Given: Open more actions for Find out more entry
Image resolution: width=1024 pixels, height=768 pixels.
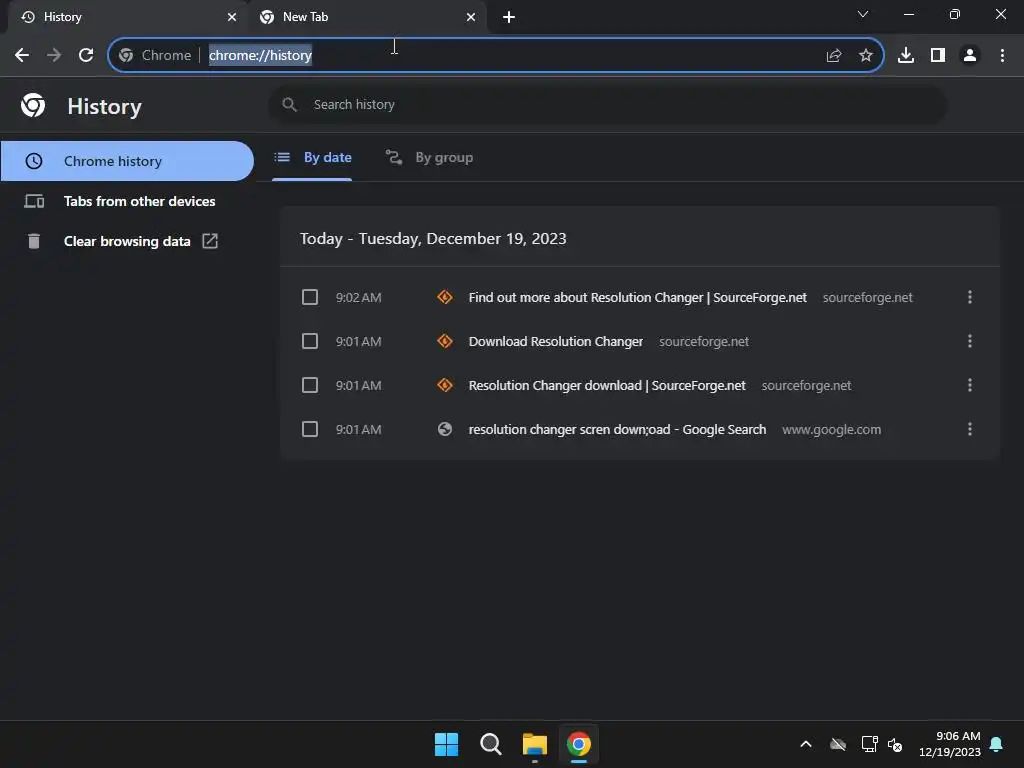Looking at the screenshot, I should 969,297.
